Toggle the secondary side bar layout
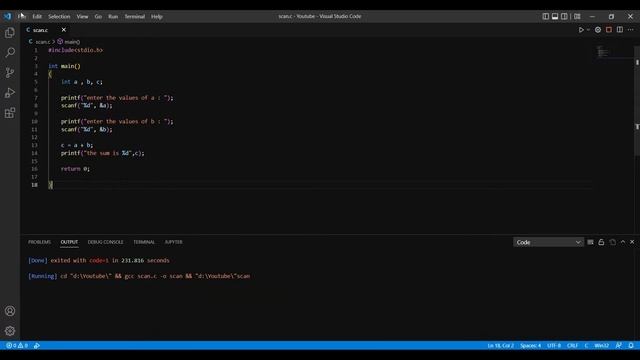 click(564, 16)
